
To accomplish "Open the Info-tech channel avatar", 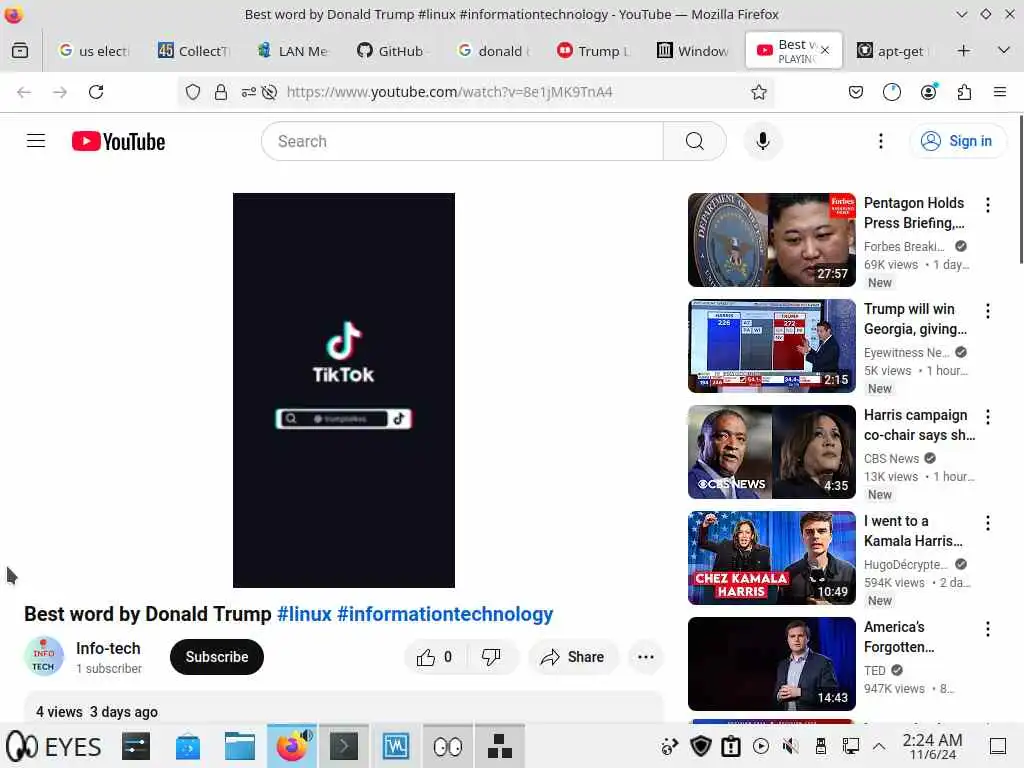I will [44, 656].
